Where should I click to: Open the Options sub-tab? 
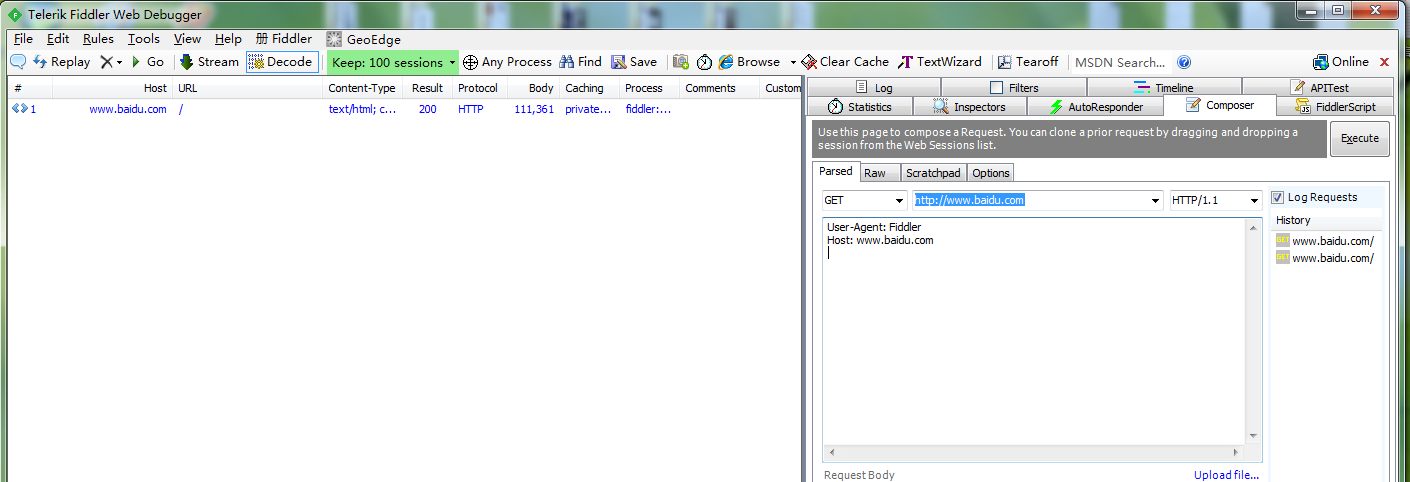[x=991, y=173]
